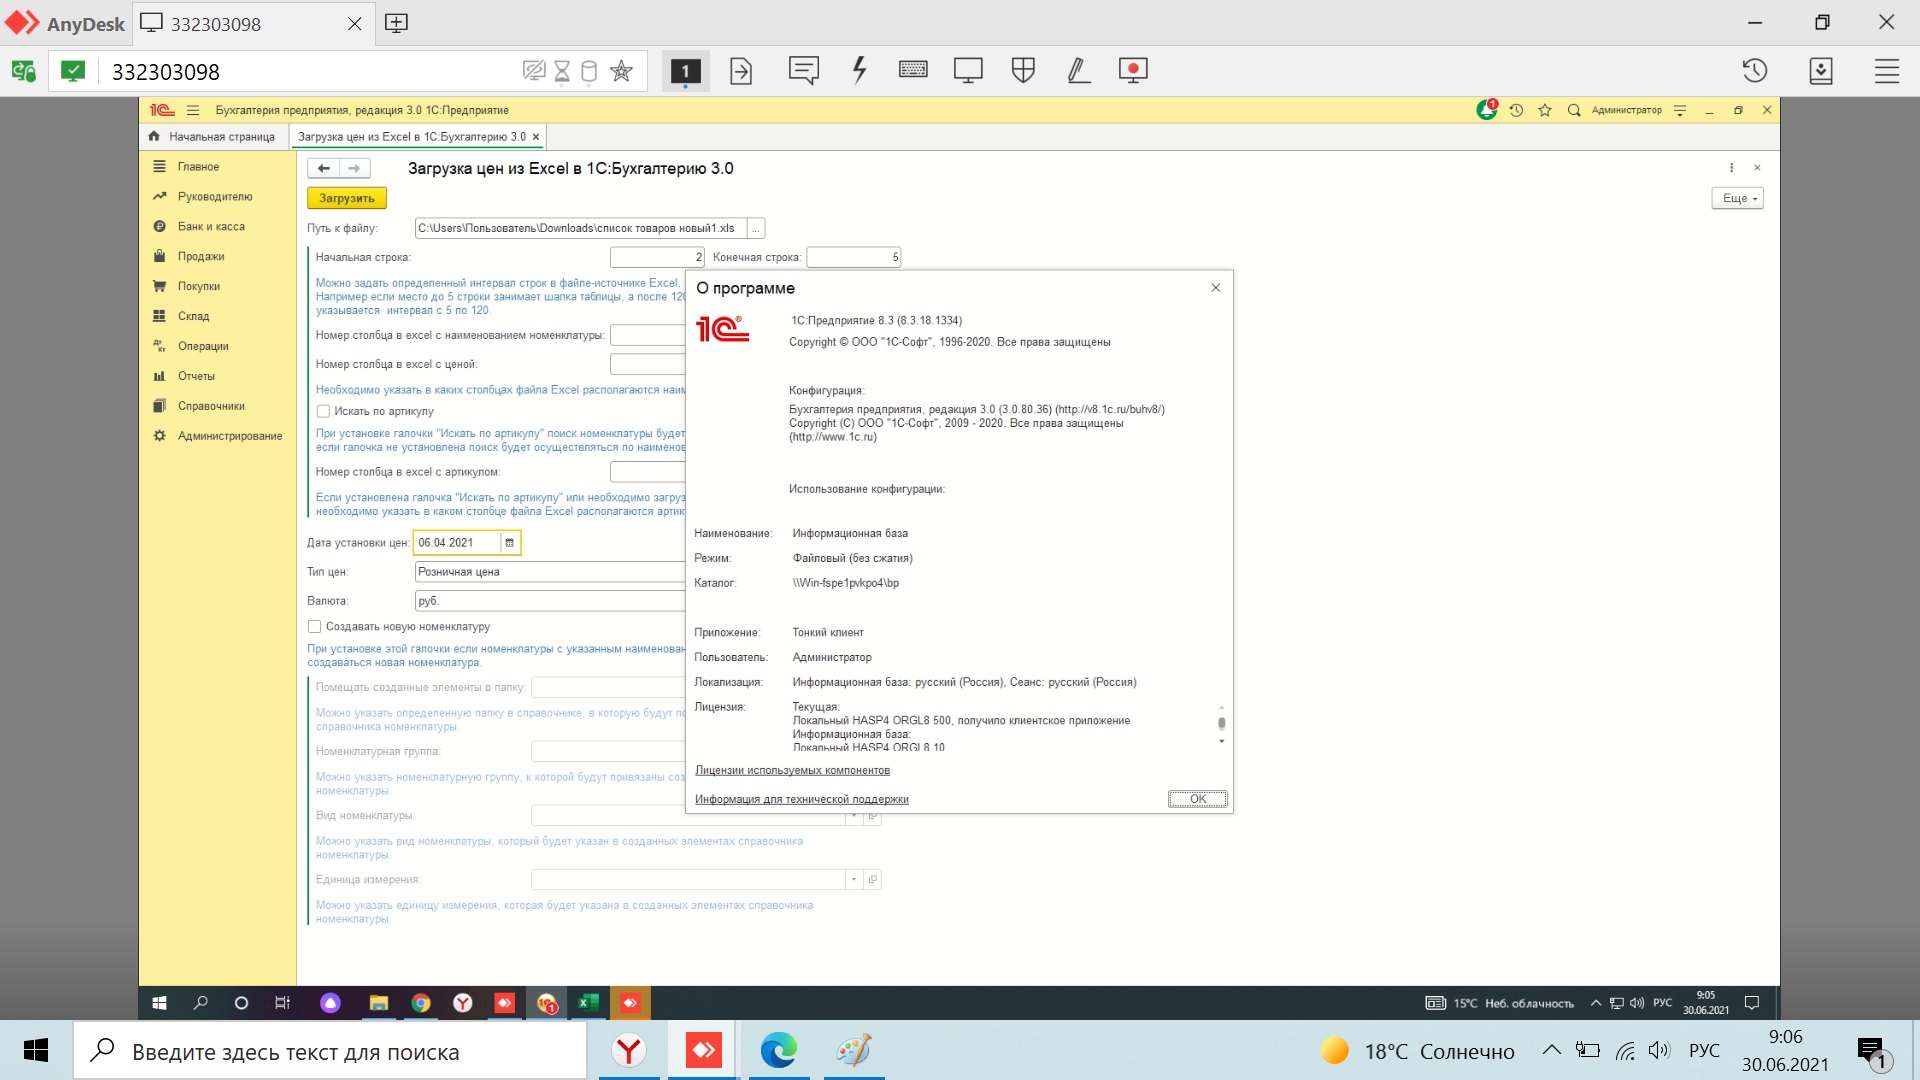The image size is (1920, 1080).
Task: Click AnyDesk actions lightning bolt icon
Action: pyautogui.click(x=859, y=71)
